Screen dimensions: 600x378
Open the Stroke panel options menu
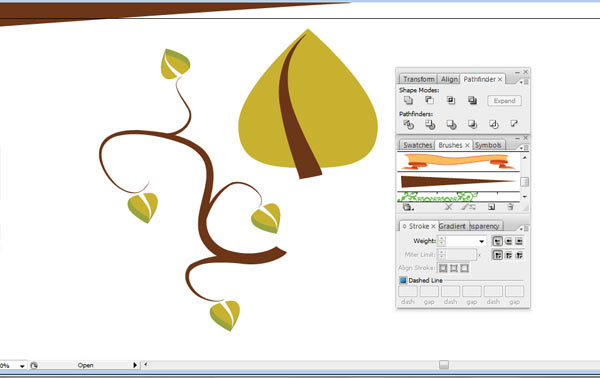click(524, 228)
